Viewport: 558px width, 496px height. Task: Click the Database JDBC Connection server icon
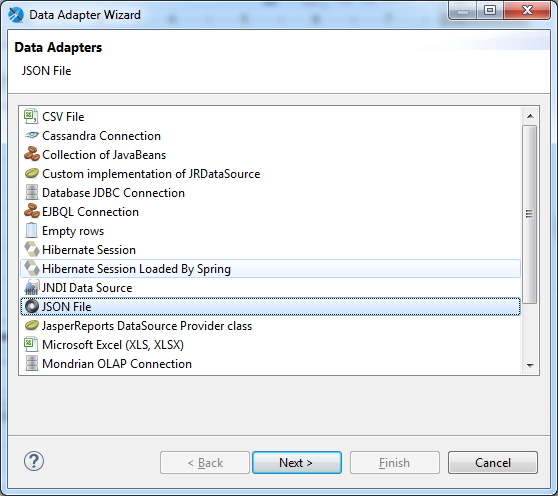(x=32, y=192)
